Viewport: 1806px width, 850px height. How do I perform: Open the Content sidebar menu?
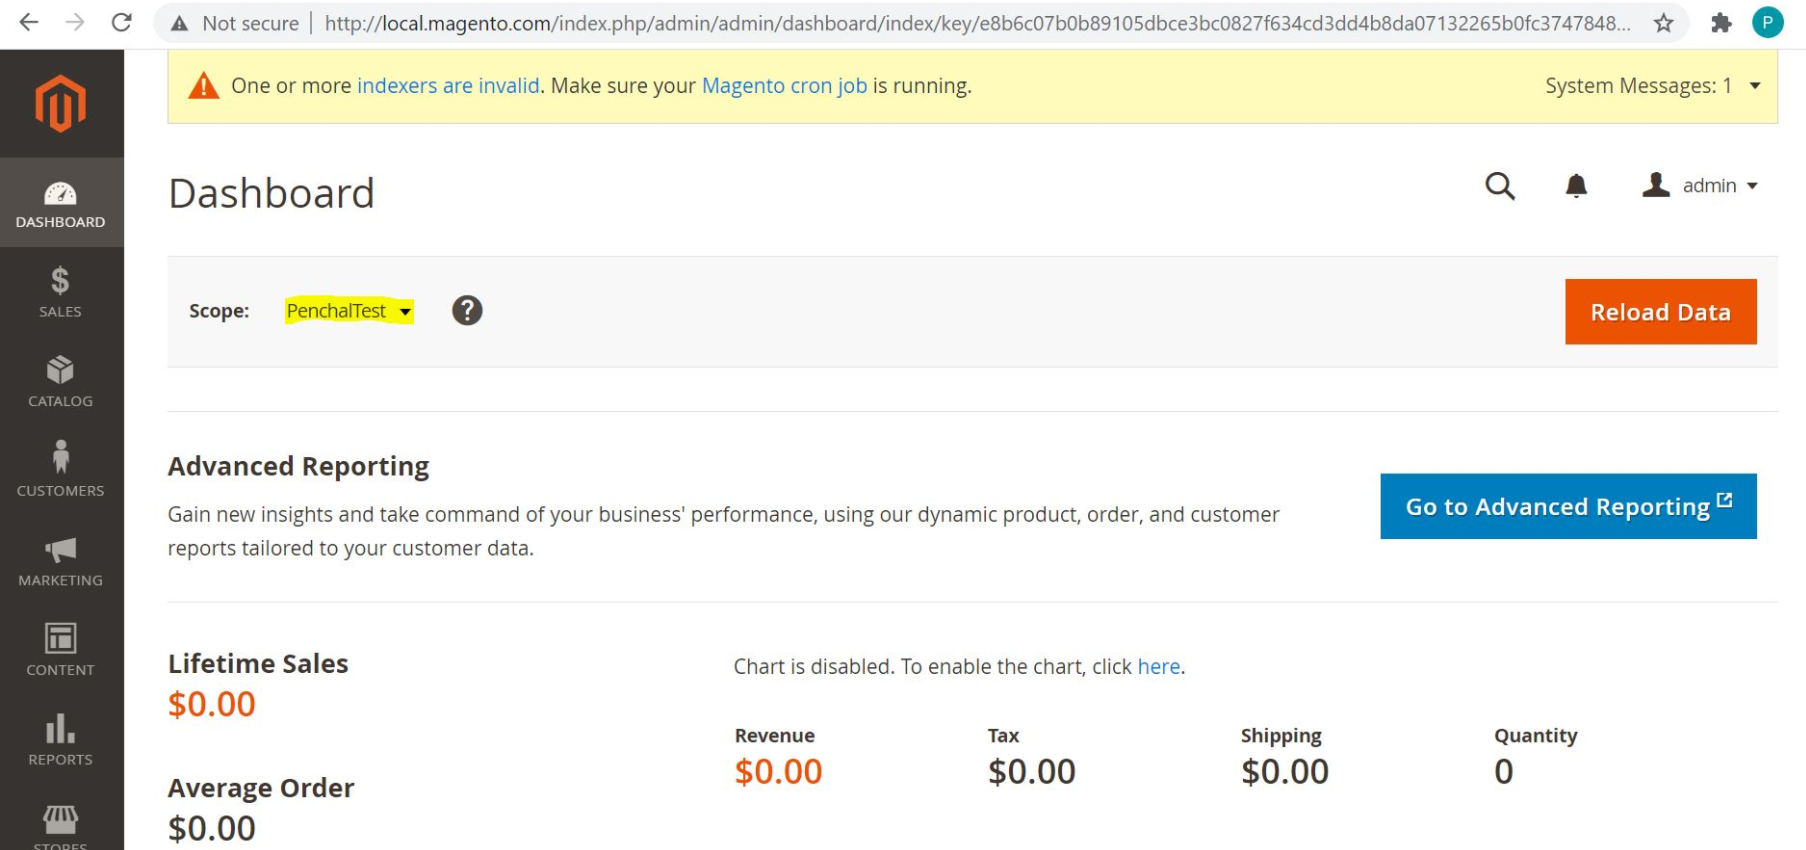click(61, 650)
